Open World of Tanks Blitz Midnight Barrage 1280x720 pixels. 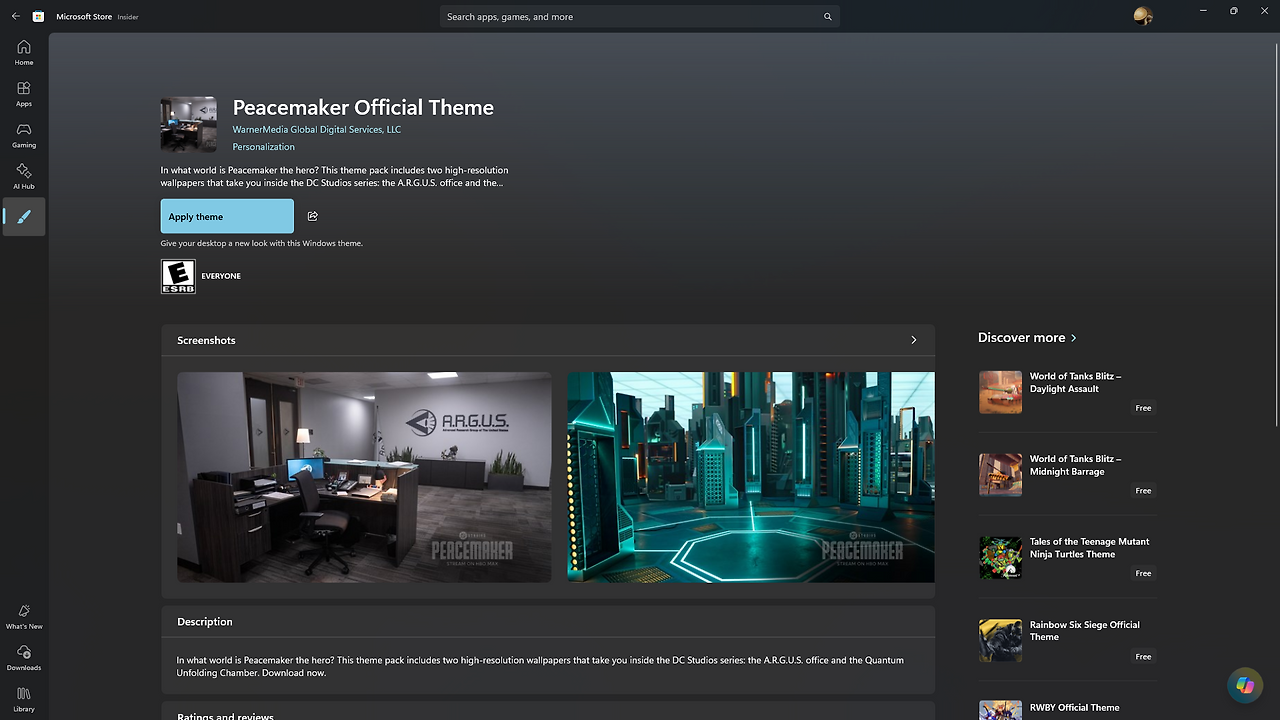coord(1067,475)
